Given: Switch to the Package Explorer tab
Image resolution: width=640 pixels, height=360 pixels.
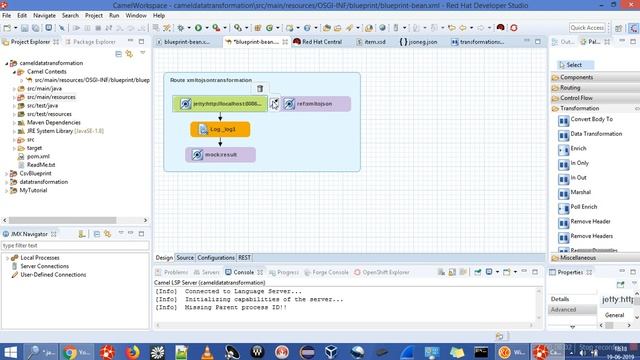Looking at the screenshot, I should click(x=90, y=42).
